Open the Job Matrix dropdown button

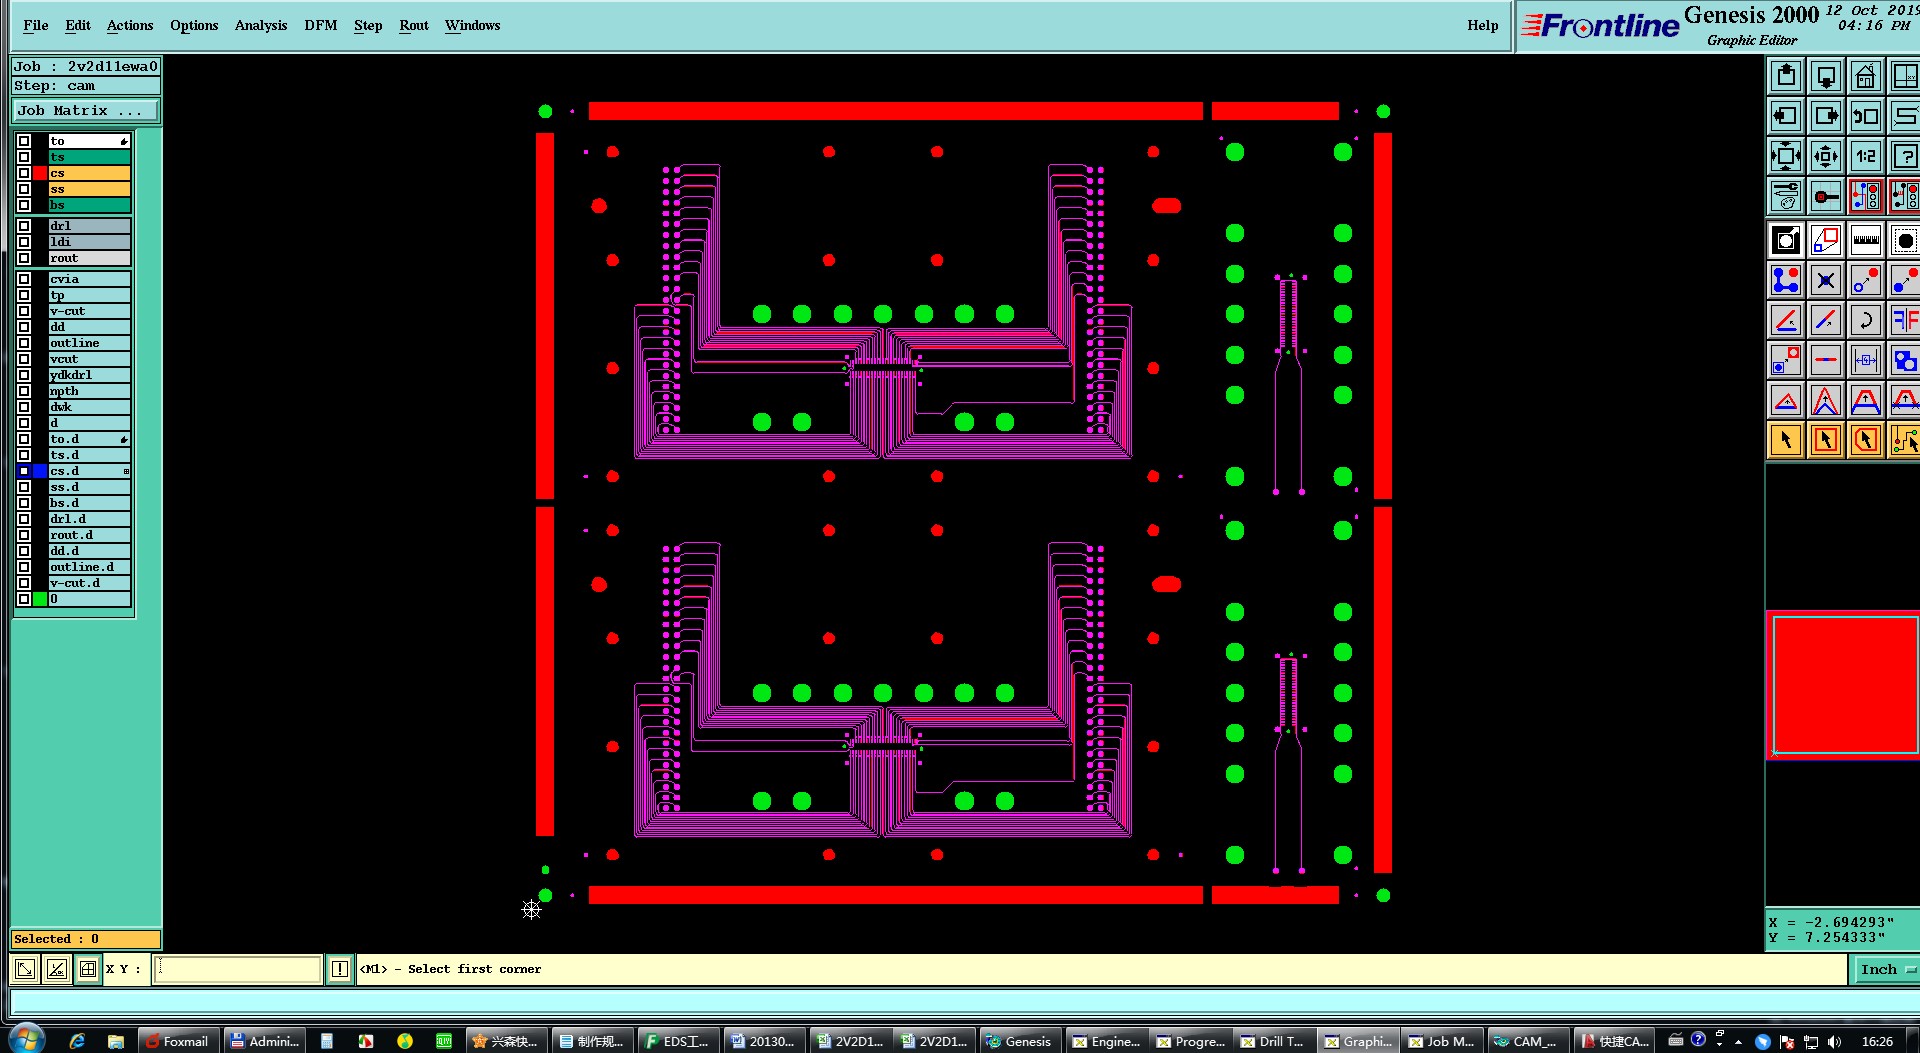[x=85, y=111]
